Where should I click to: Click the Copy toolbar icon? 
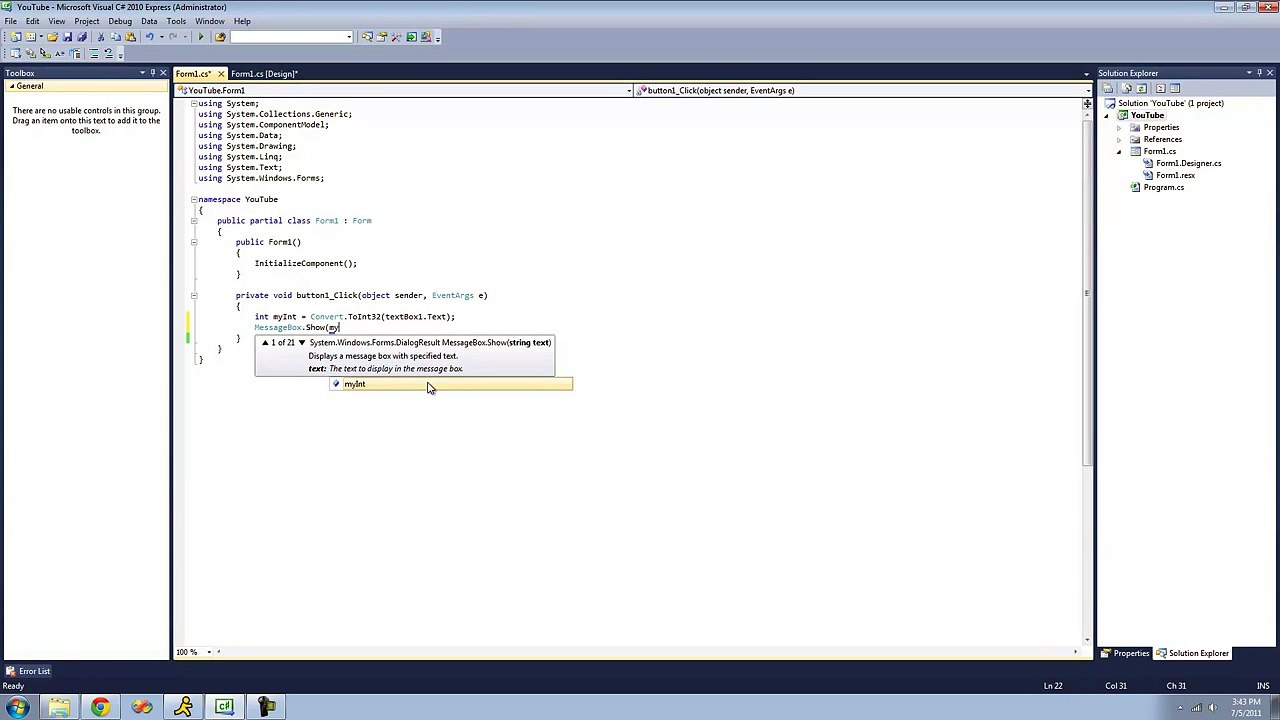[115, 37]
